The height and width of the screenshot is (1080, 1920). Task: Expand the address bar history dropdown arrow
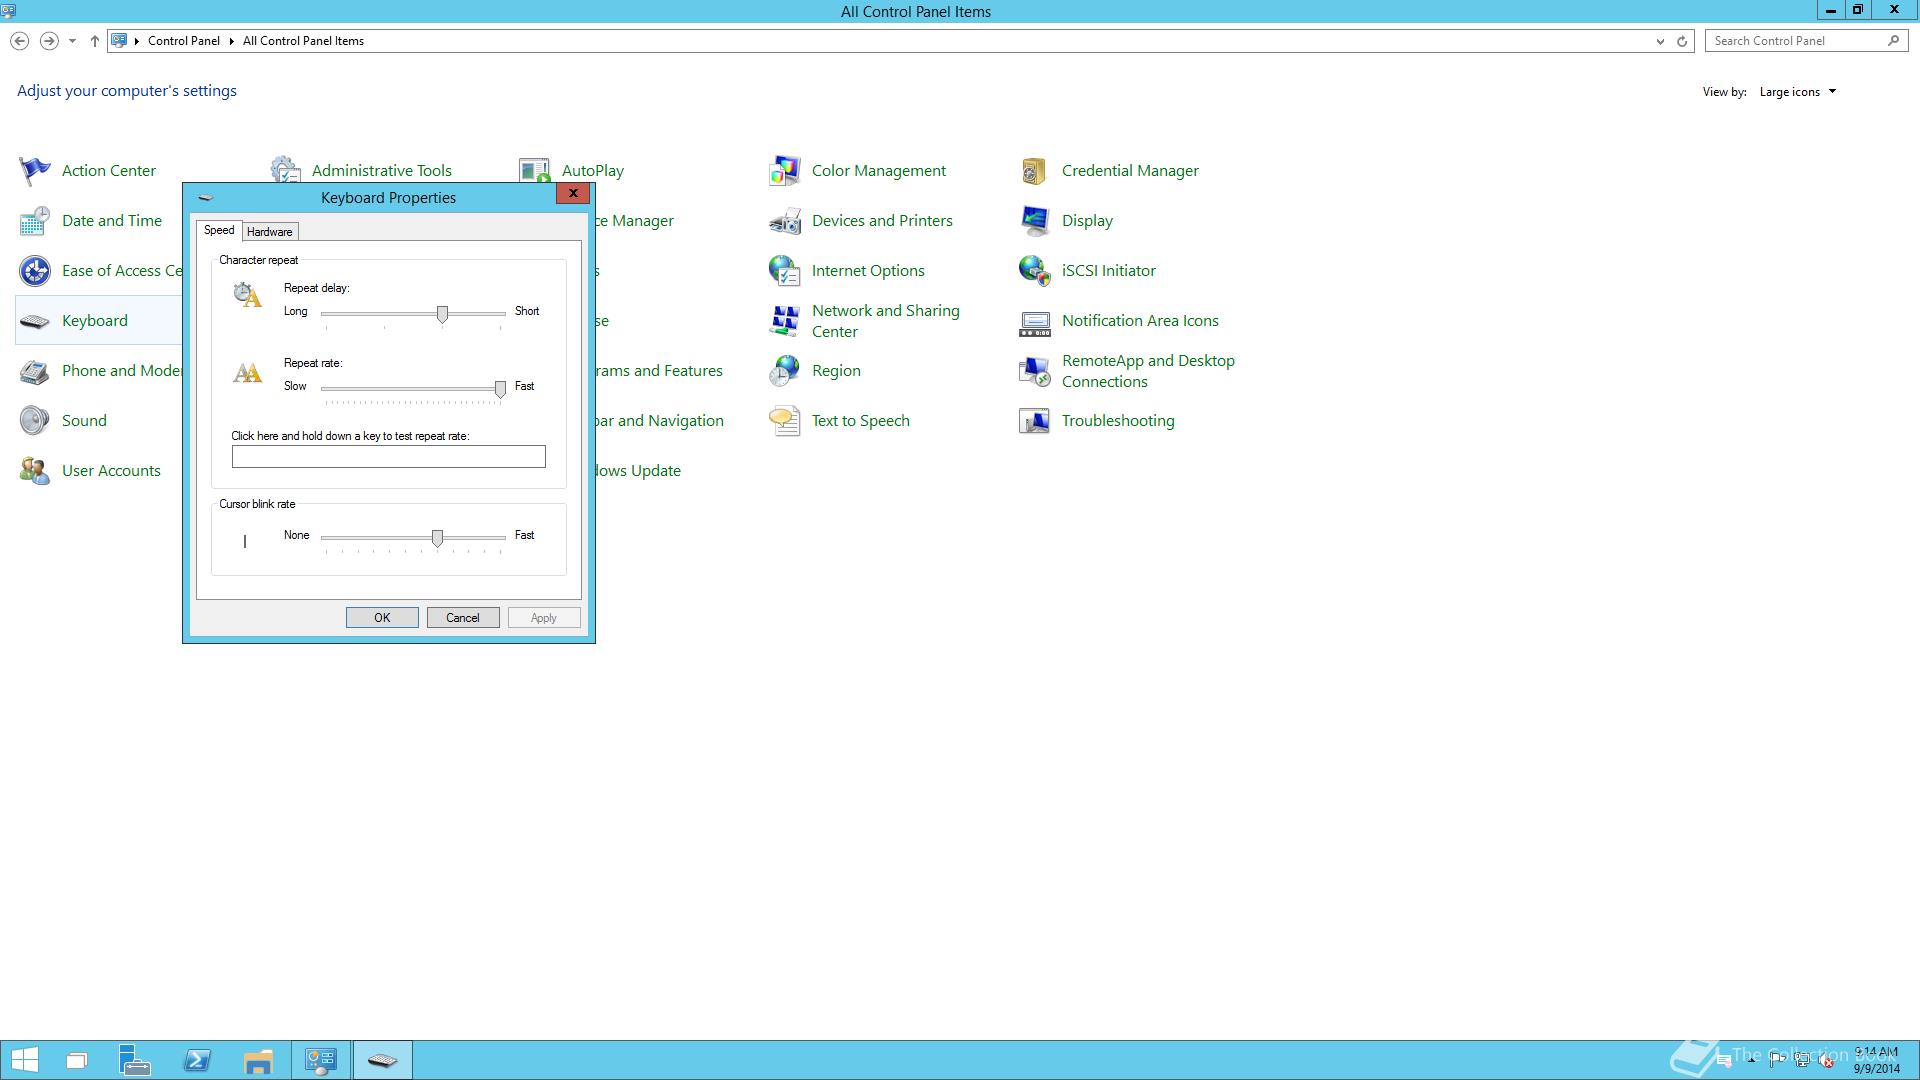pos(1660,41)
